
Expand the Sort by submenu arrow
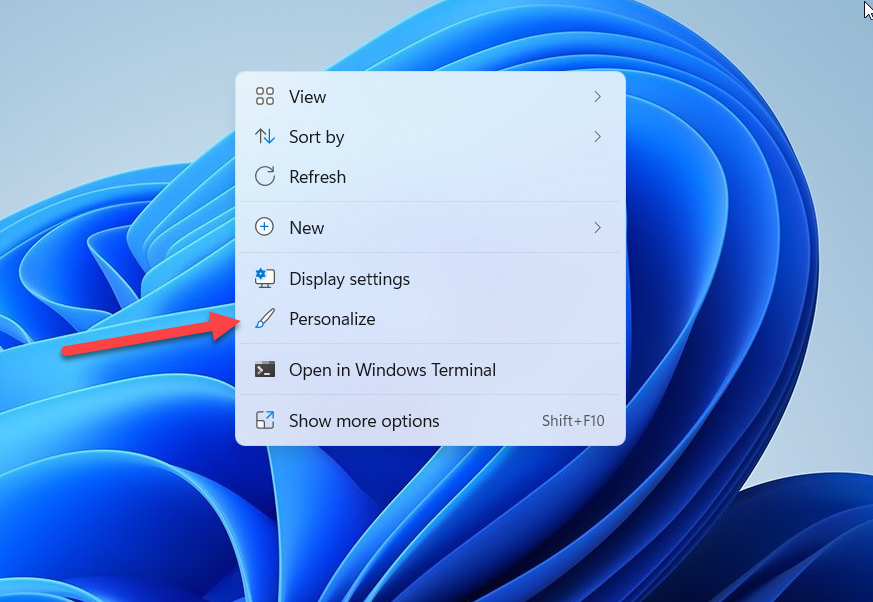click(597, 137)
